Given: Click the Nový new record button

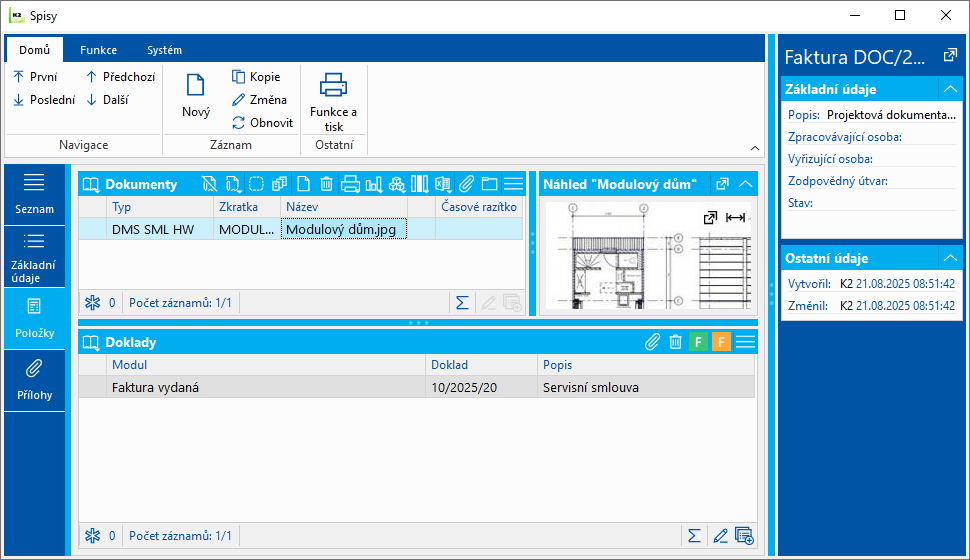Looking at the screenshot, I should (195, 95).
